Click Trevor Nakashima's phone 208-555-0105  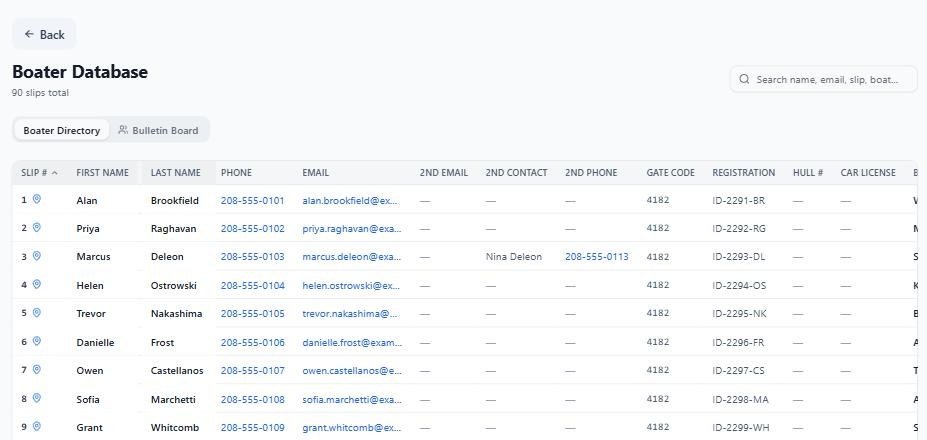pos(252,313)
